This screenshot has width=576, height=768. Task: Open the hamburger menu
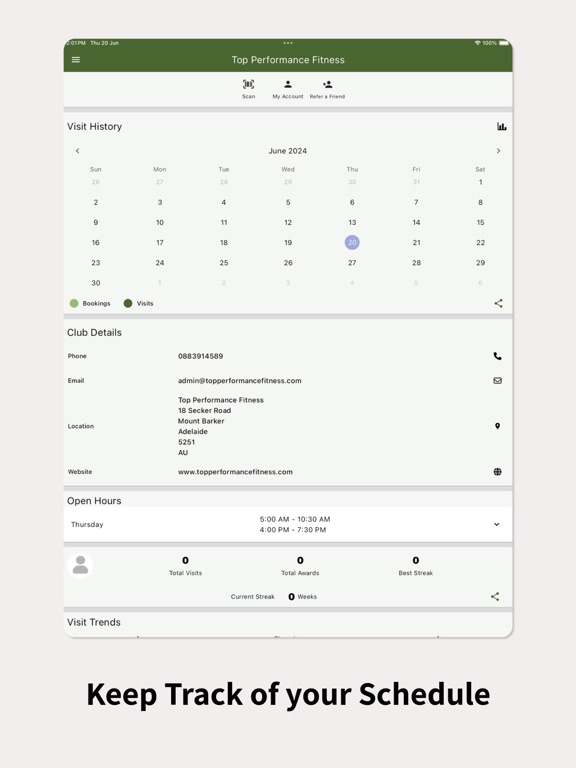tap(76, 60)
